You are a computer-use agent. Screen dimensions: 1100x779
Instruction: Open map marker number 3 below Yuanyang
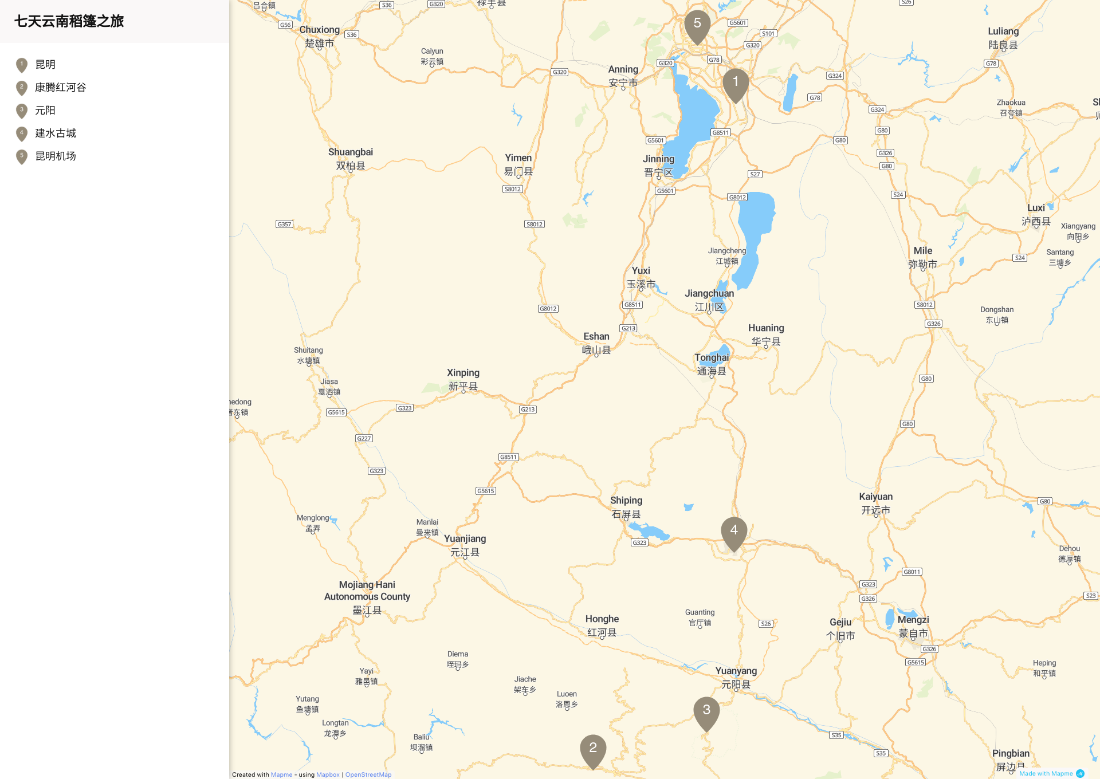pyautogui.click(x=706, y=713)
